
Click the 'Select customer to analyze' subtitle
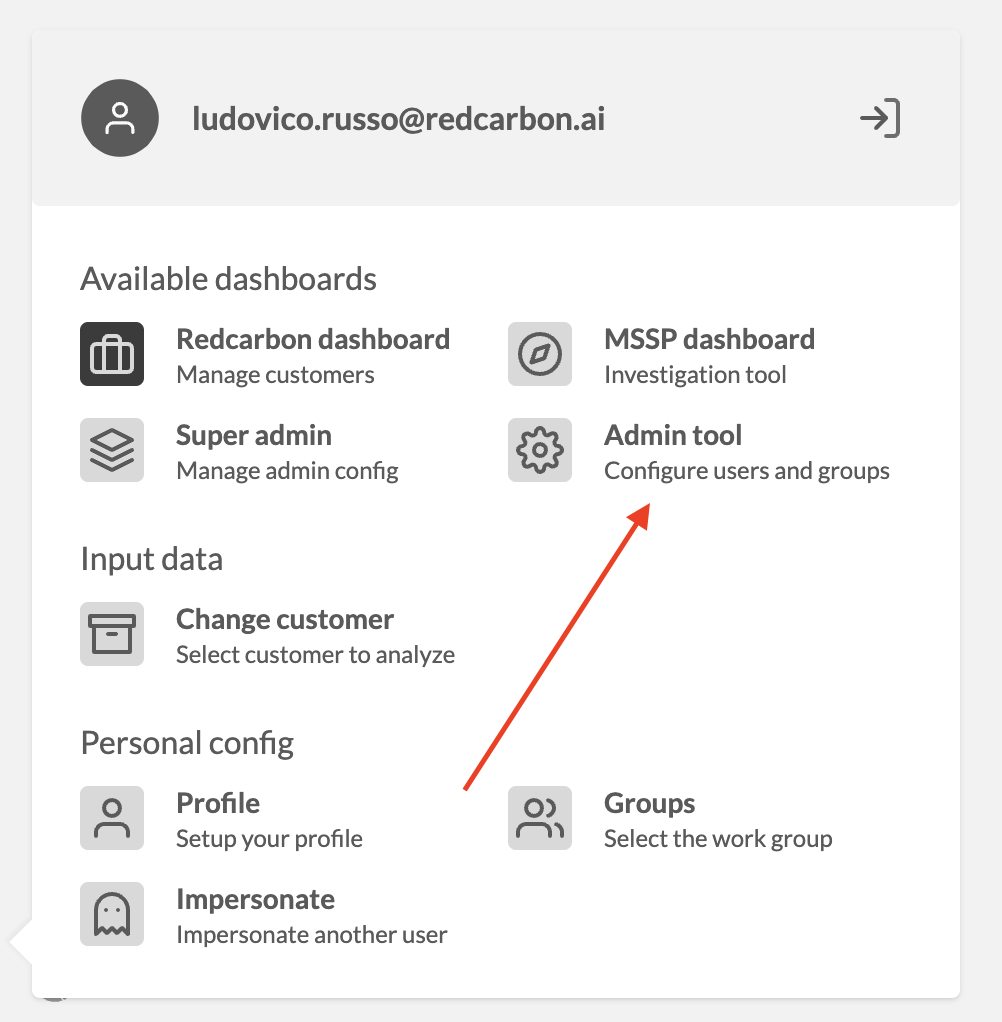(x=316, y=654)
